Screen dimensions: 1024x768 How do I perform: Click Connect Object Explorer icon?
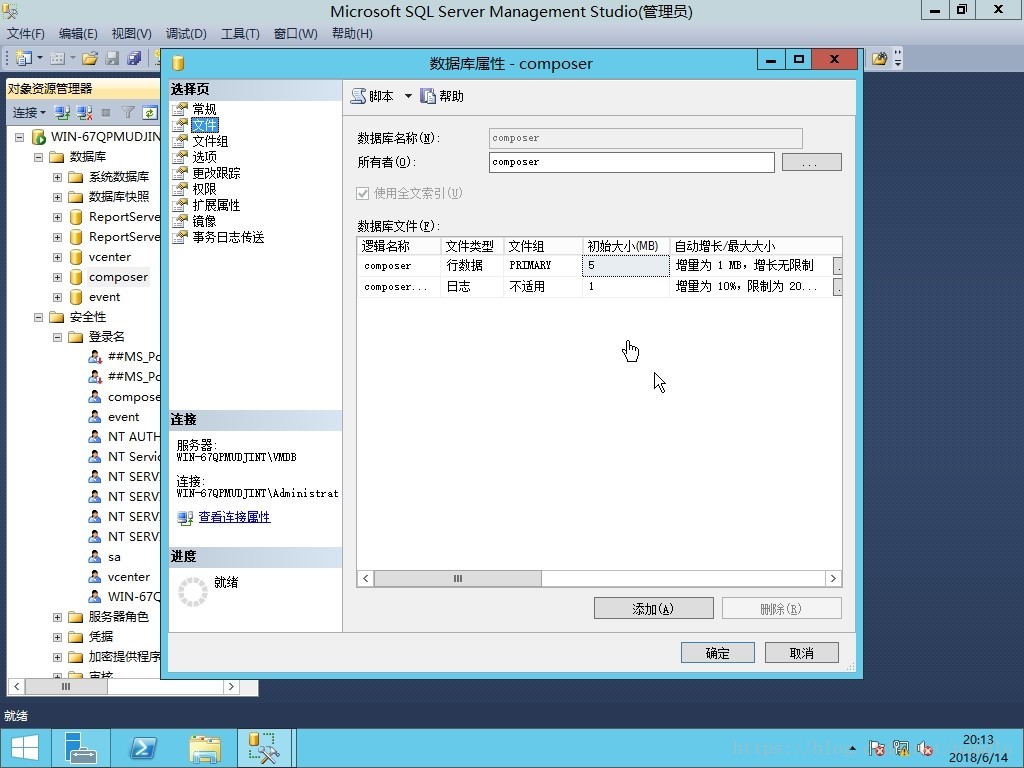62,112
